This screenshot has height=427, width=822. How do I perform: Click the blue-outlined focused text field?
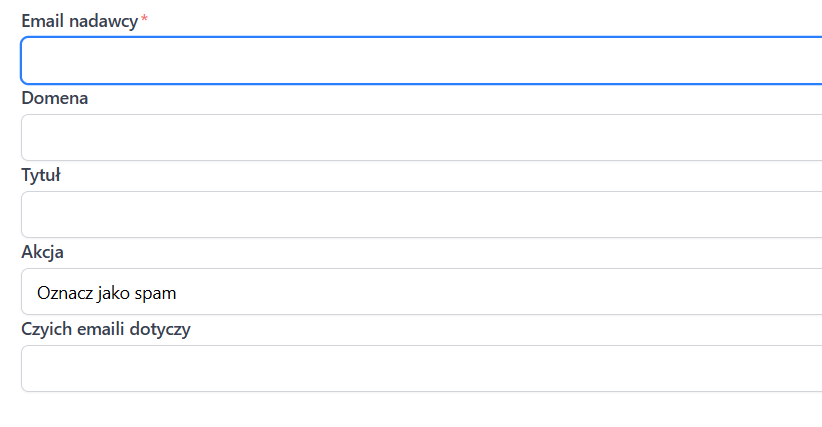420,61
